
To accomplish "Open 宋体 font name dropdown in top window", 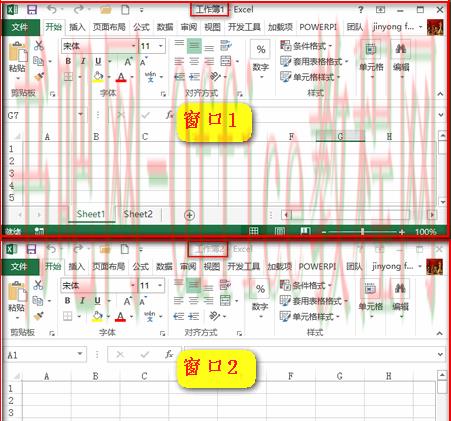I will [134, 46].
